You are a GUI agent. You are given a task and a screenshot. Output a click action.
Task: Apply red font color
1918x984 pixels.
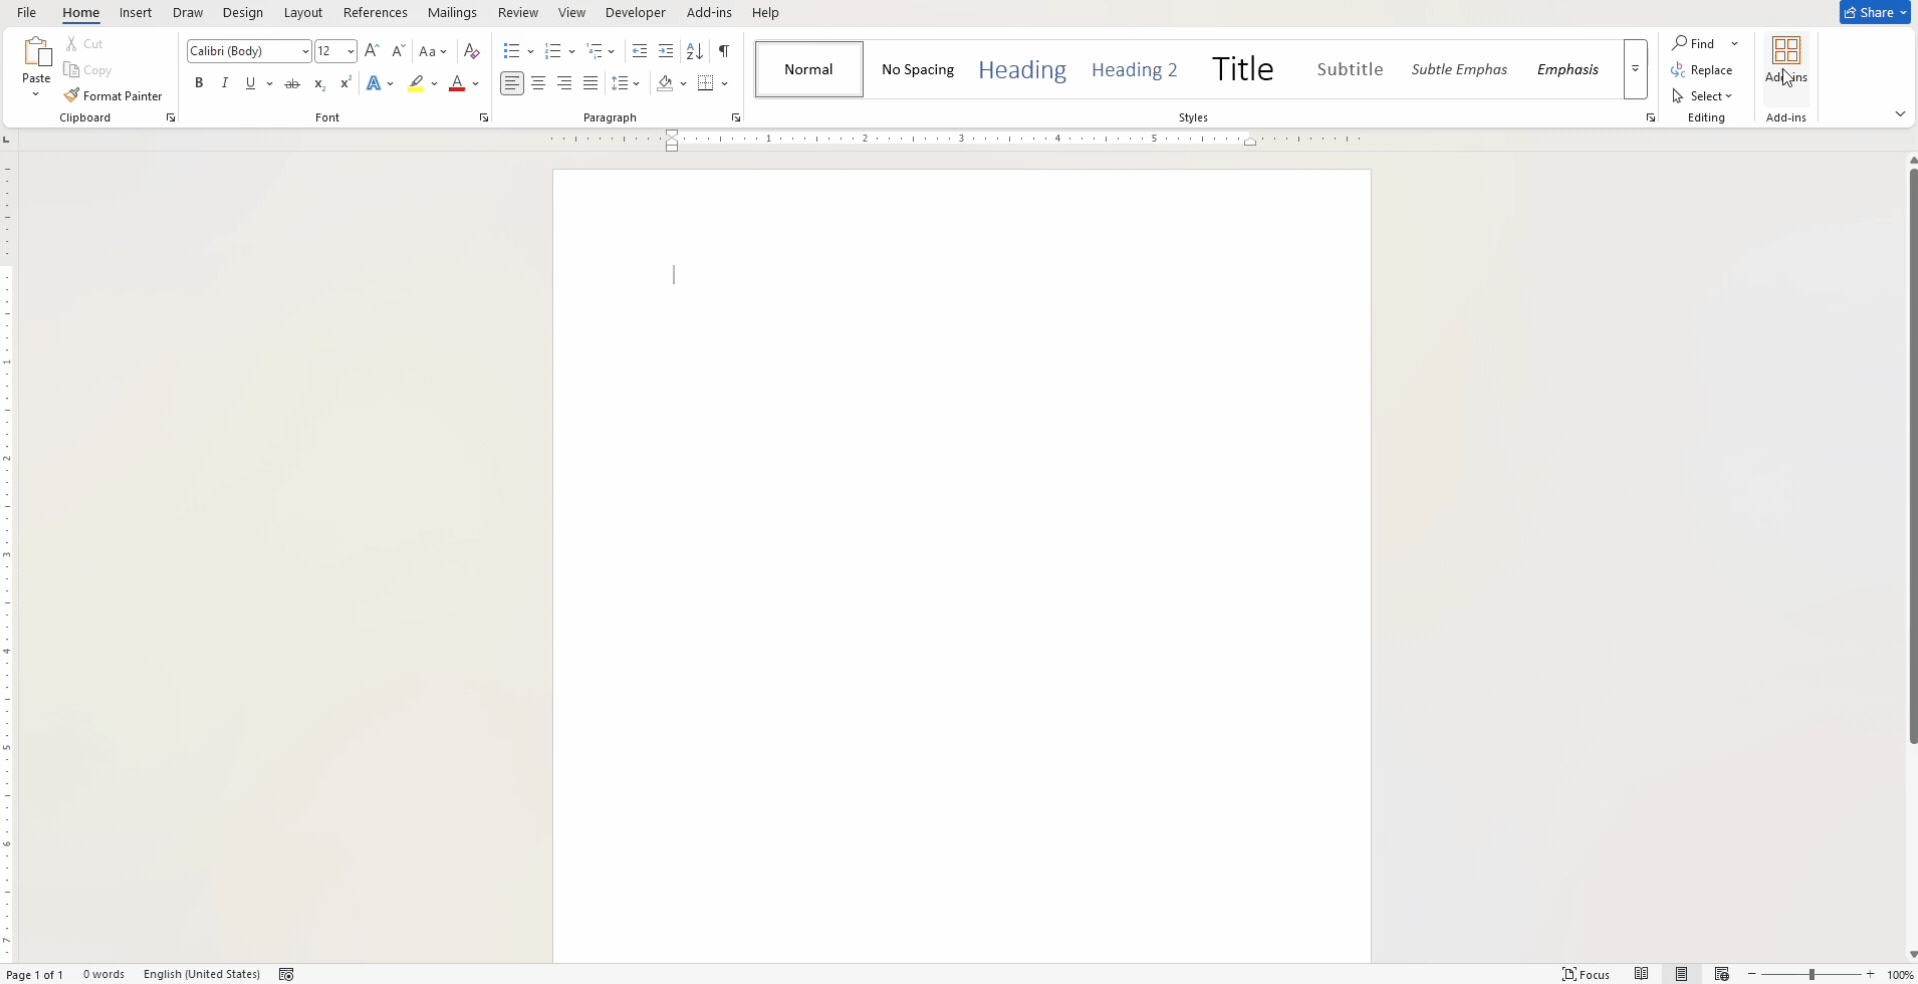pos(457,84)
